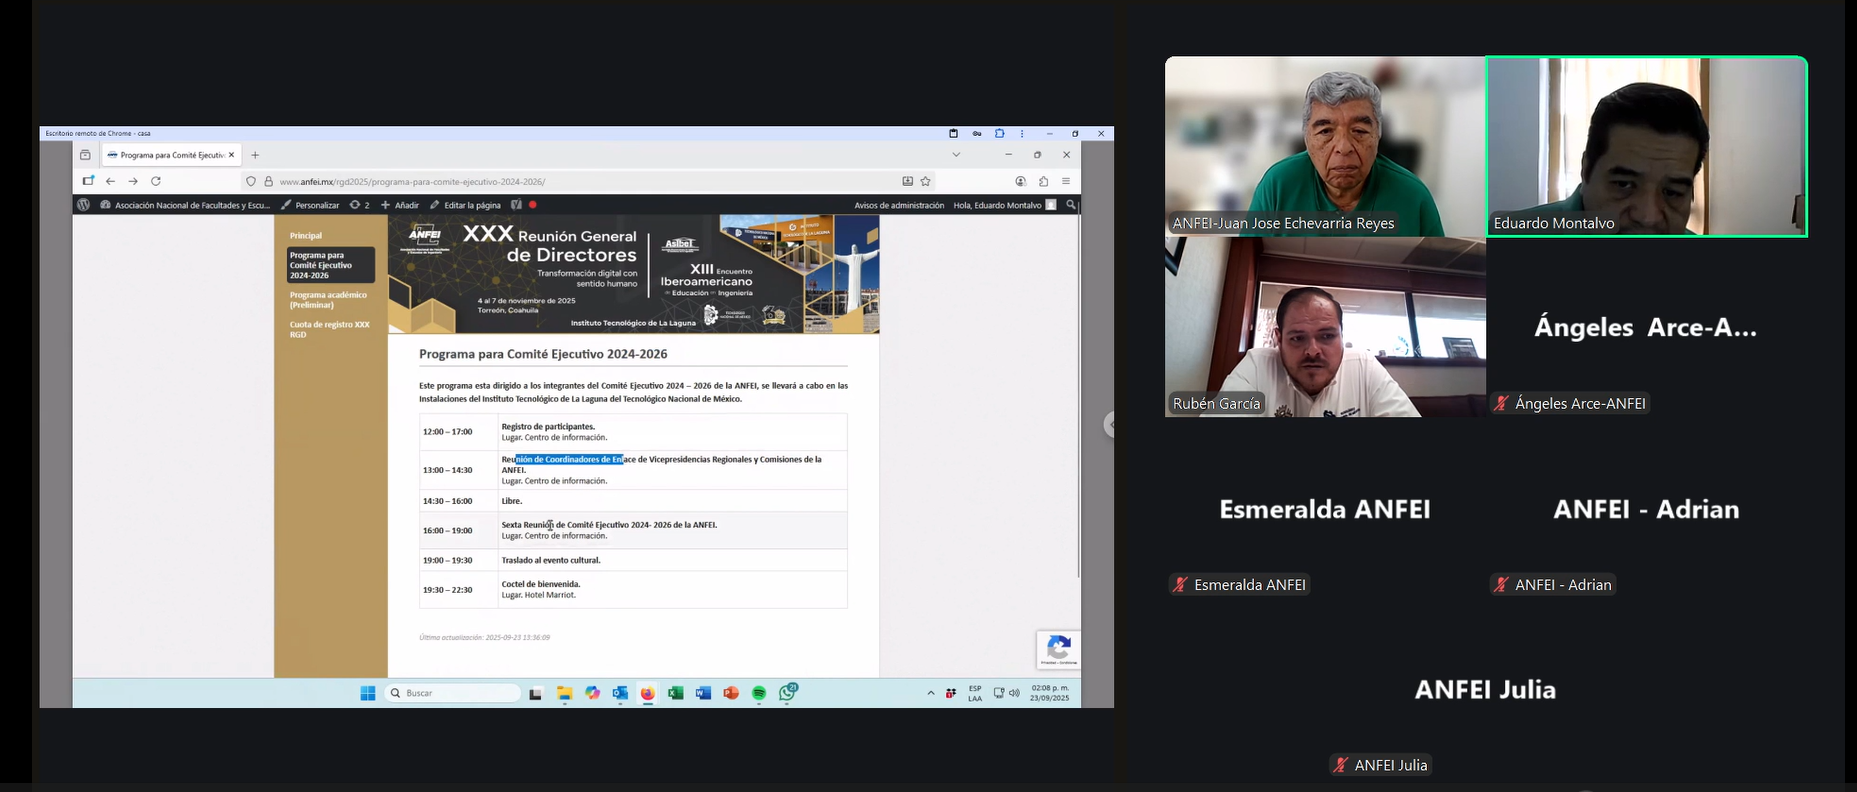The width and height of the screenshot is (1857, 792).
Task: Click the shield tracking protection icon
Action: [x=251, y=181]
